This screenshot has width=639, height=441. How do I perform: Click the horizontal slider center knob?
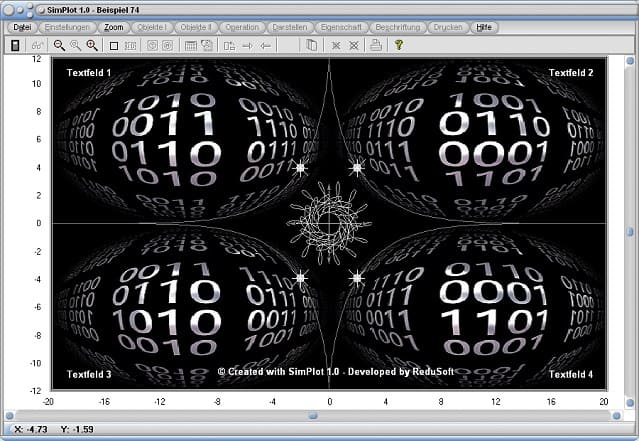click(313, 416)
